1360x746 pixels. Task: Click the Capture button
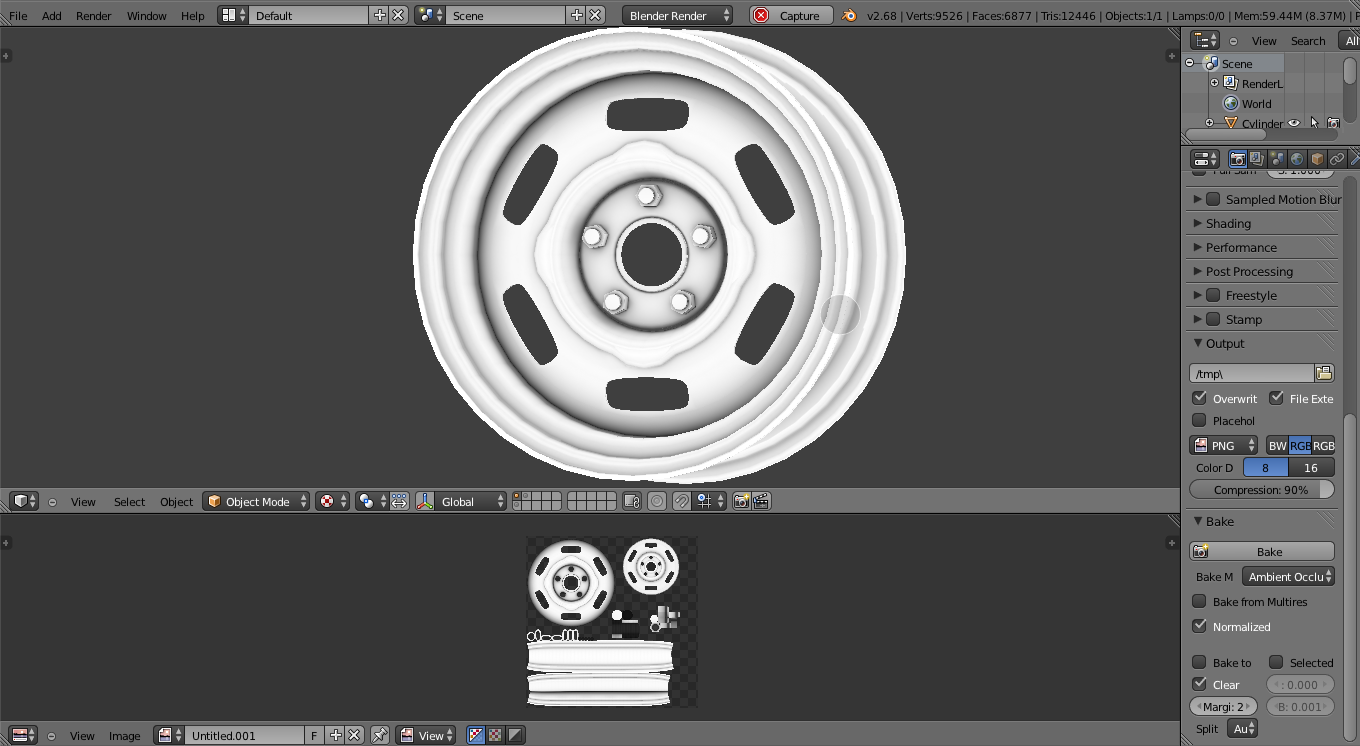click(791, 15)
